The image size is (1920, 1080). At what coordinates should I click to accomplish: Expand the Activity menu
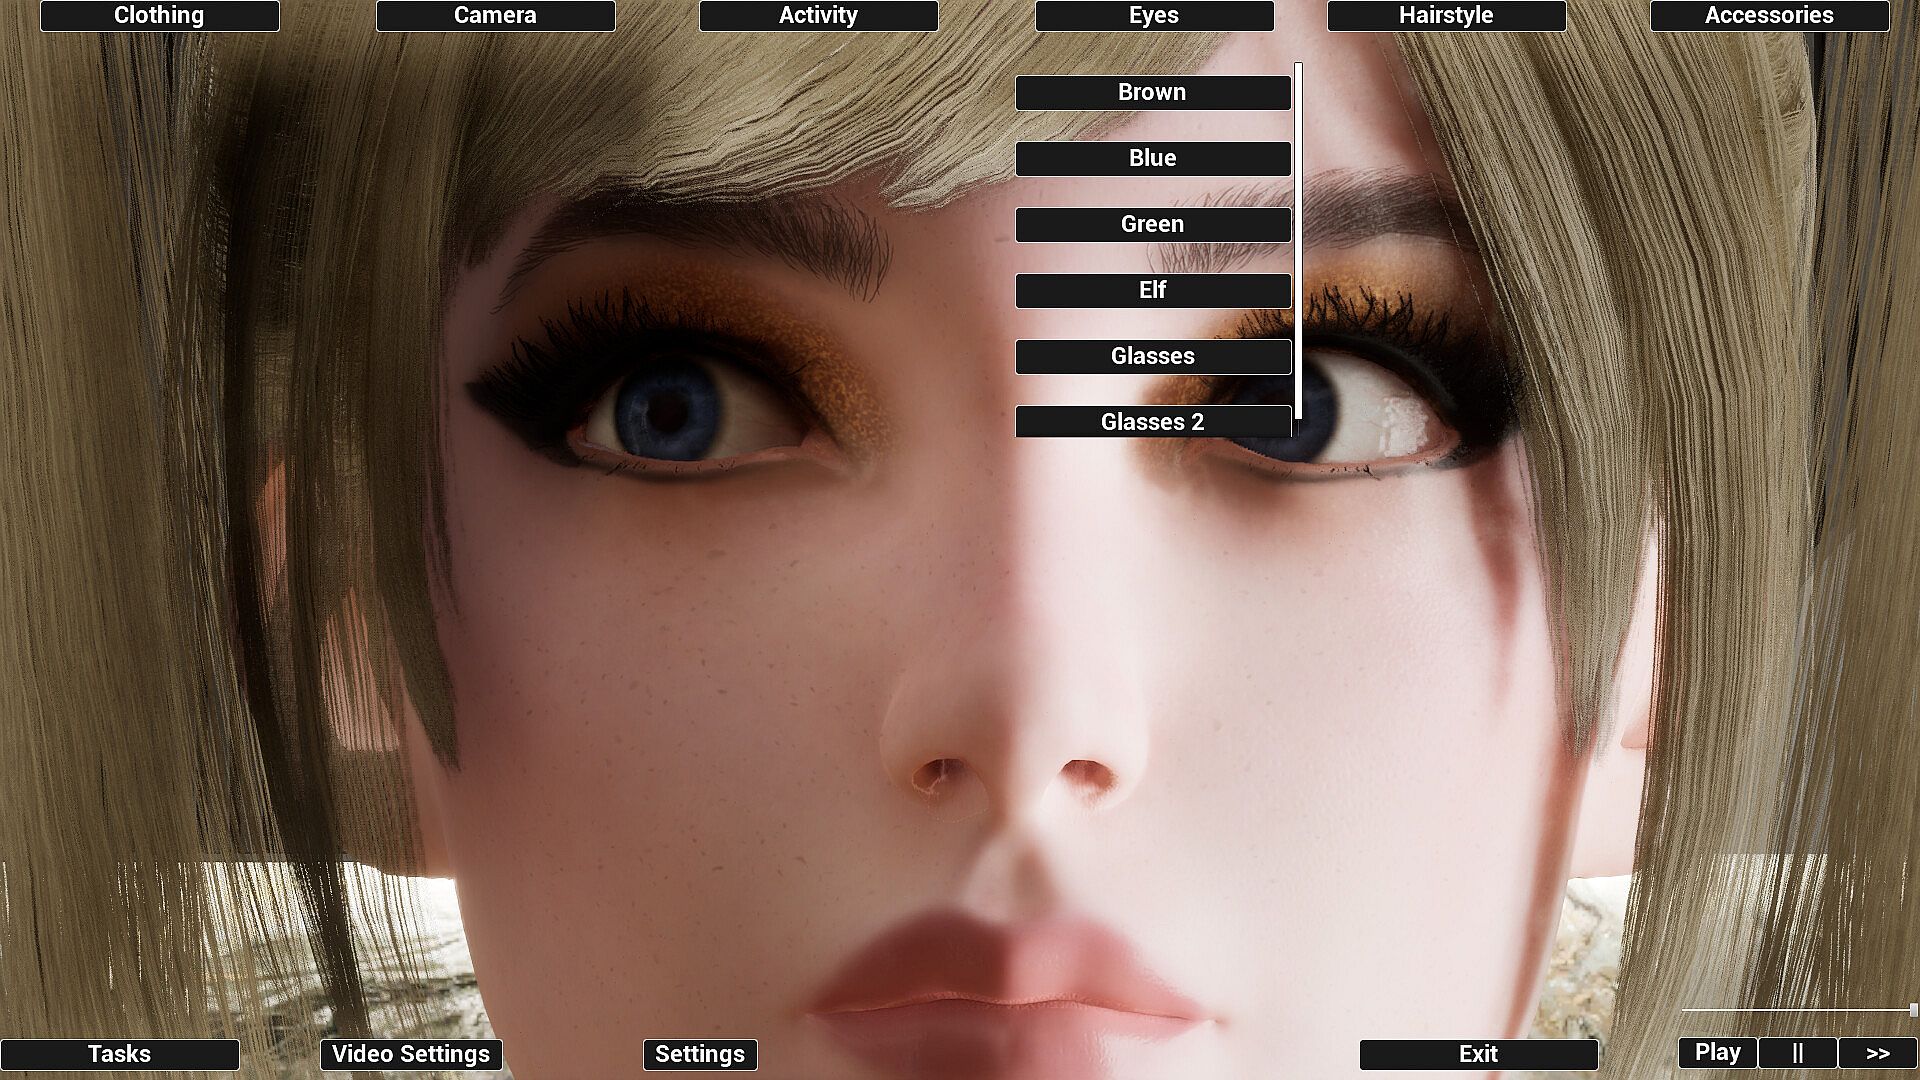(818, 16)
